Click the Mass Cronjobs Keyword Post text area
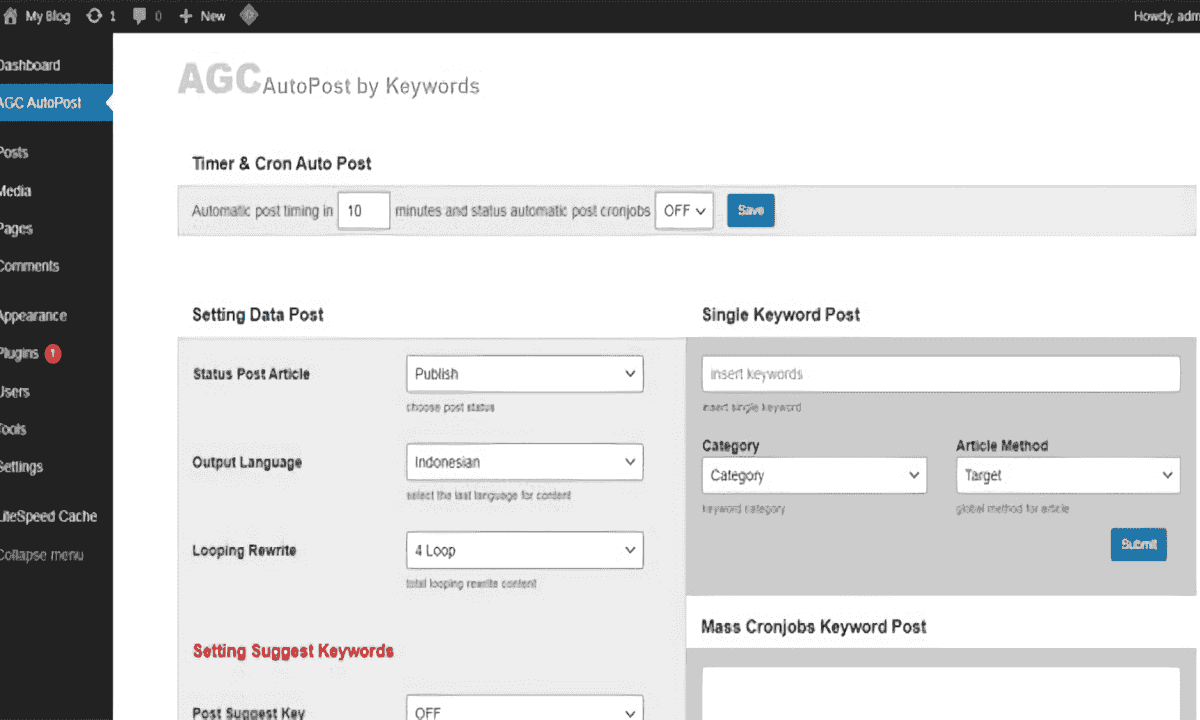Viewport: 1200px width, 720px height. tap(941, 694)
